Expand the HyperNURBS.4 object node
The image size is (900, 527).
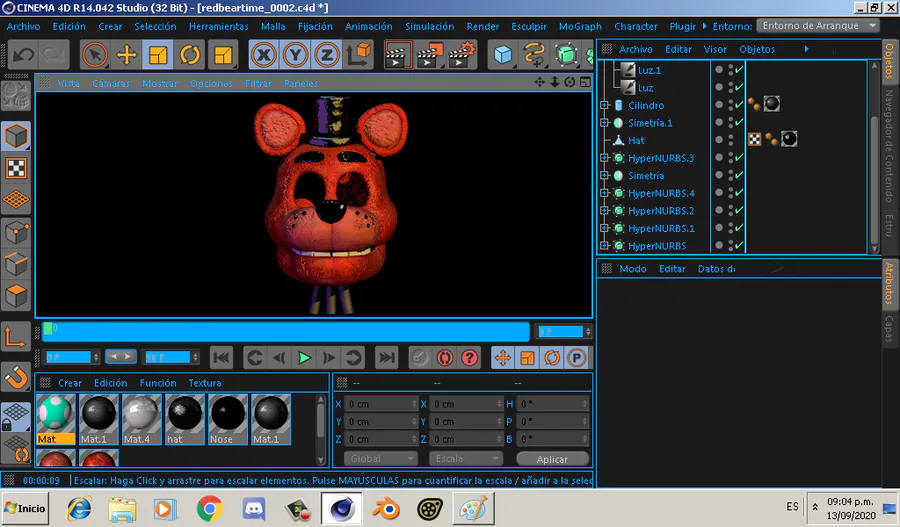(604, 193)
